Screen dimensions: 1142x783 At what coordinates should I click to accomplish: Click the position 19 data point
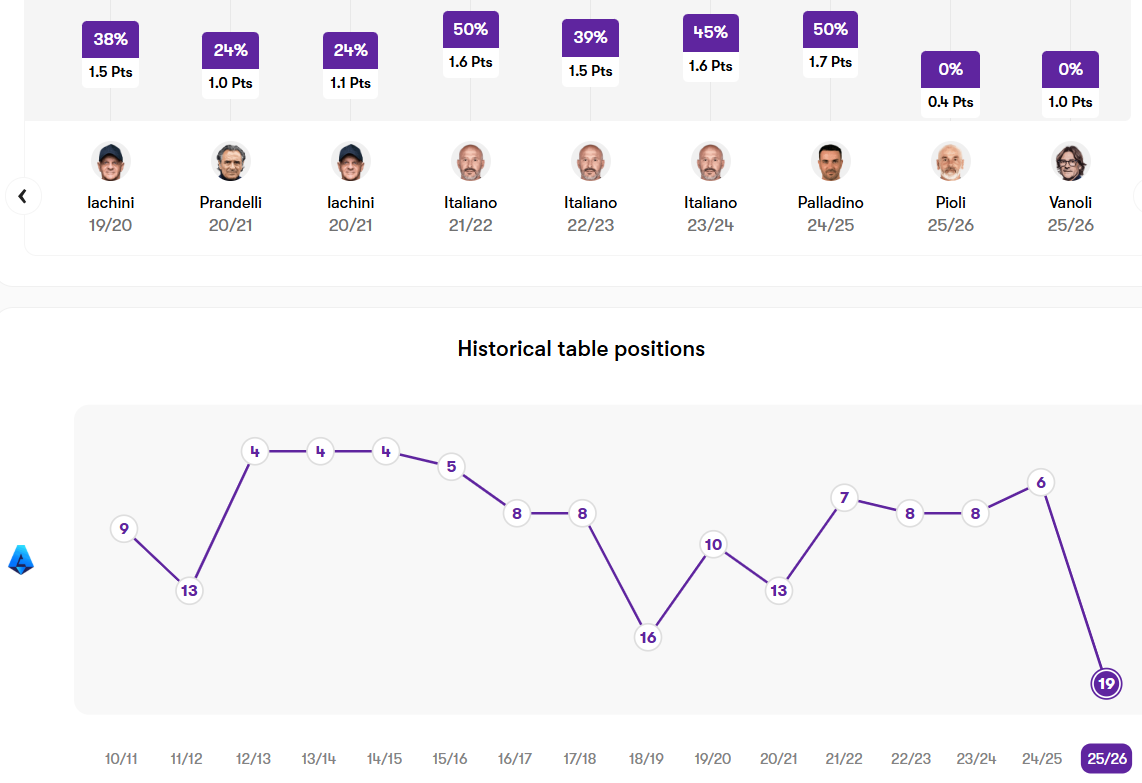point(1106,684)
